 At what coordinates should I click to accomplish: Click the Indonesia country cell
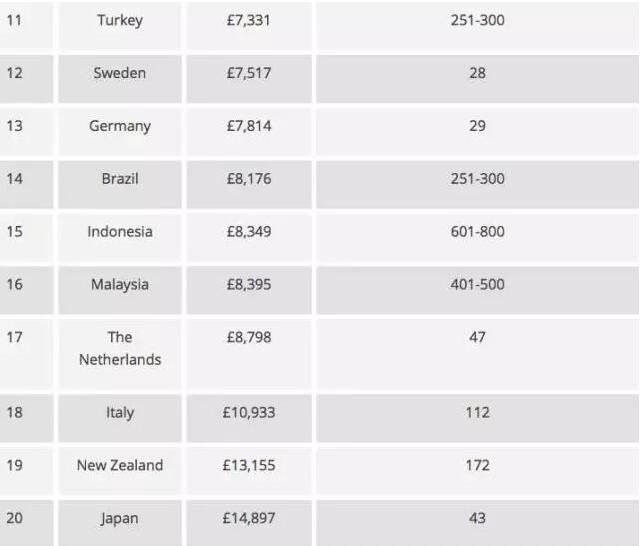click(120, 237)
